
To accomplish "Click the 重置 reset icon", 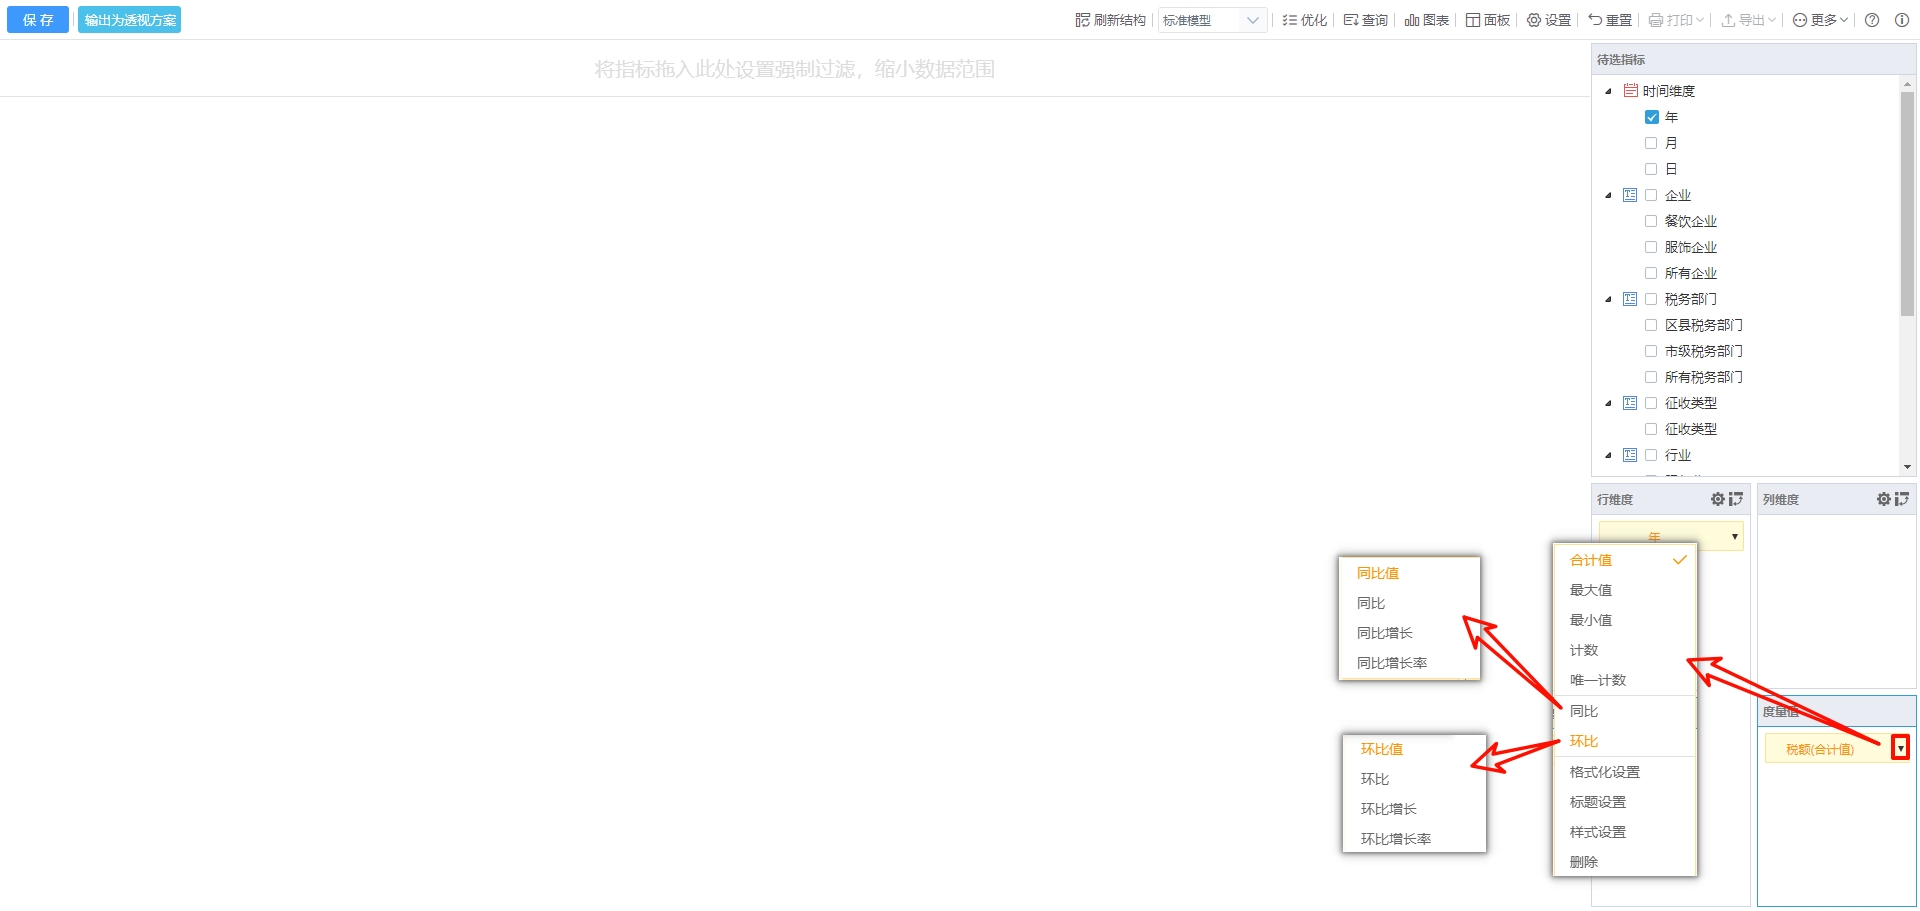I will coord(1595,20).
